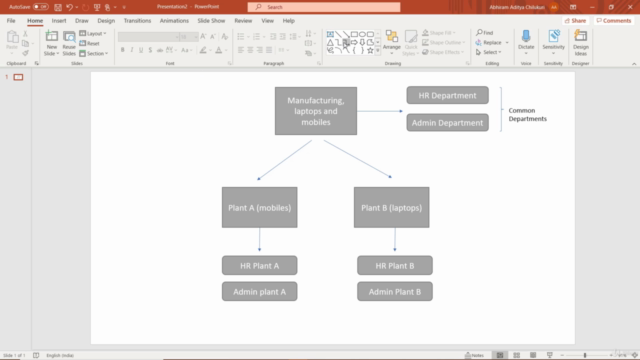The height and width of the screenshot is (360, 640).
Task: Apply text shadow formatting
Action: (150, 50)
